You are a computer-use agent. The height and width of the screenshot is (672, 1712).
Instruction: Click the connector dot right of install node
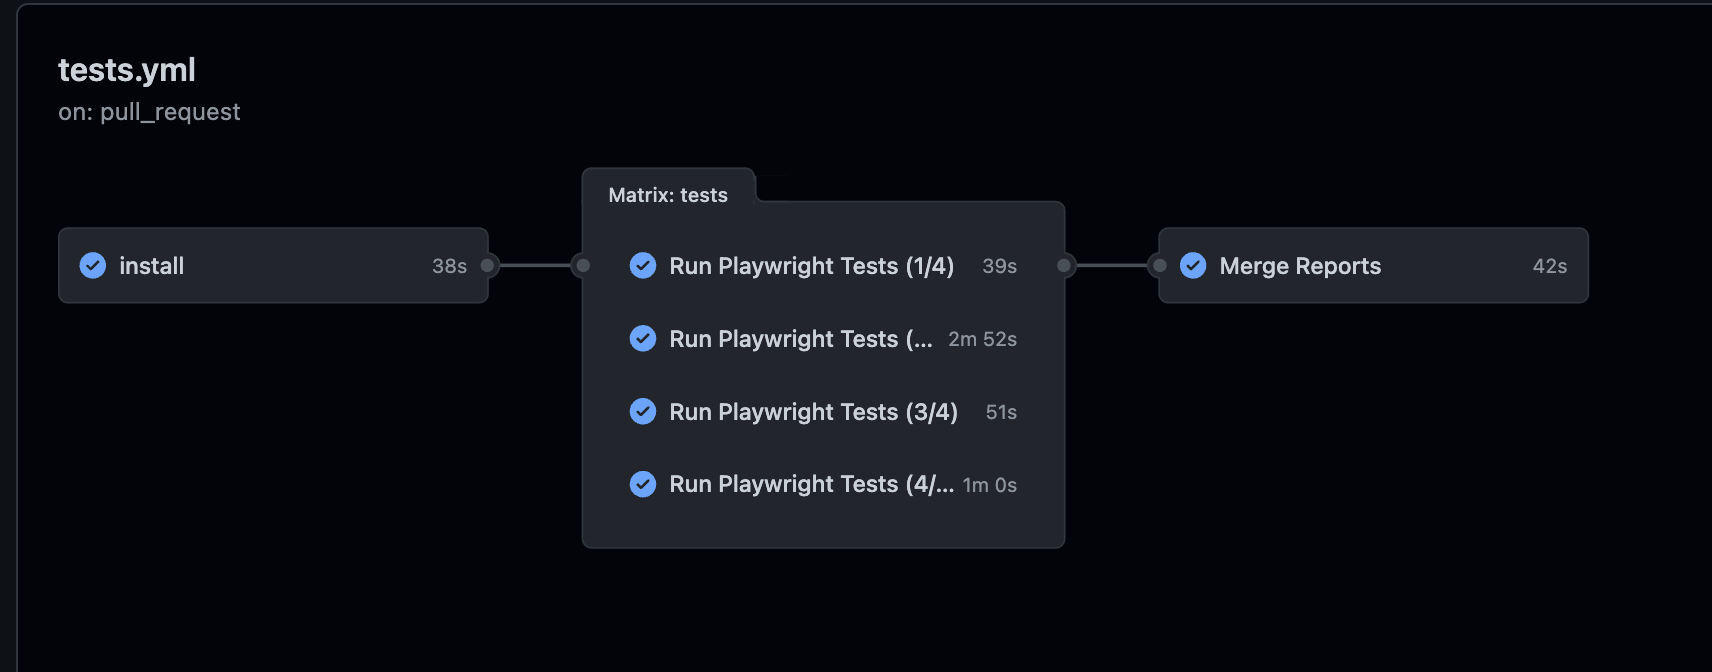coord(487,265)
